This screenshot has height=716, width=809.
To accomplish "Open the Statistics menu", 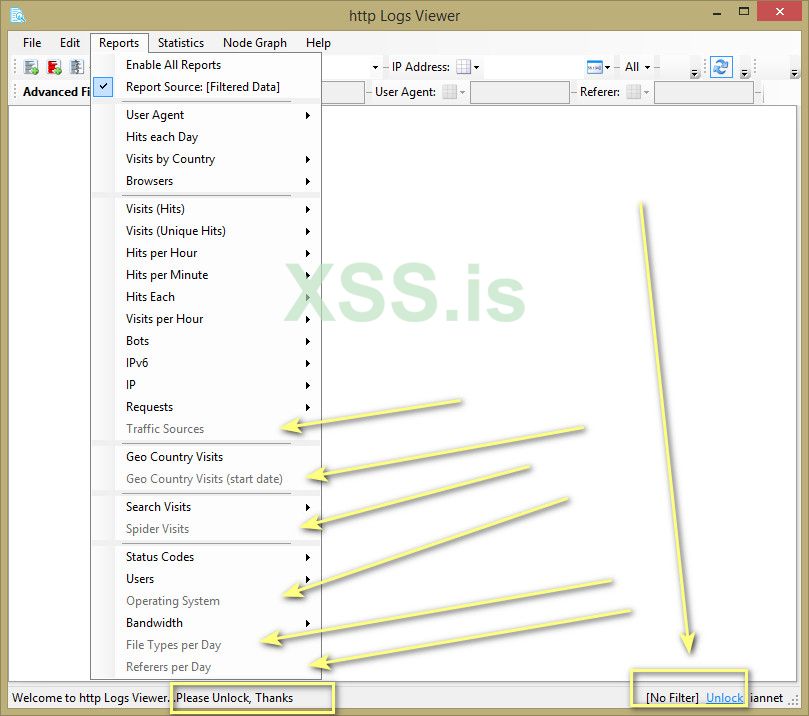I will click(x=181, y=43).
